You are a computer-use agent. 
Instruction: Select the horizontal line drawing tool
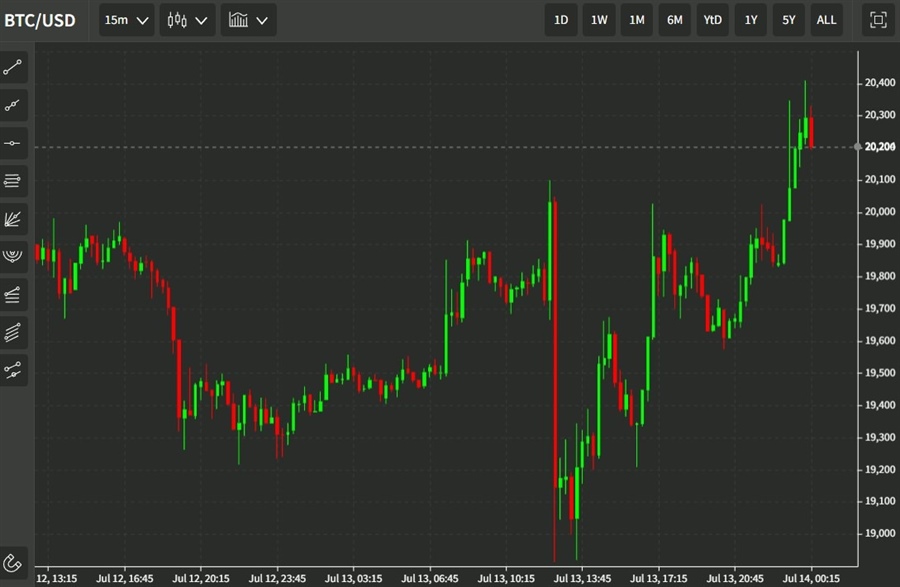[14, 143]
